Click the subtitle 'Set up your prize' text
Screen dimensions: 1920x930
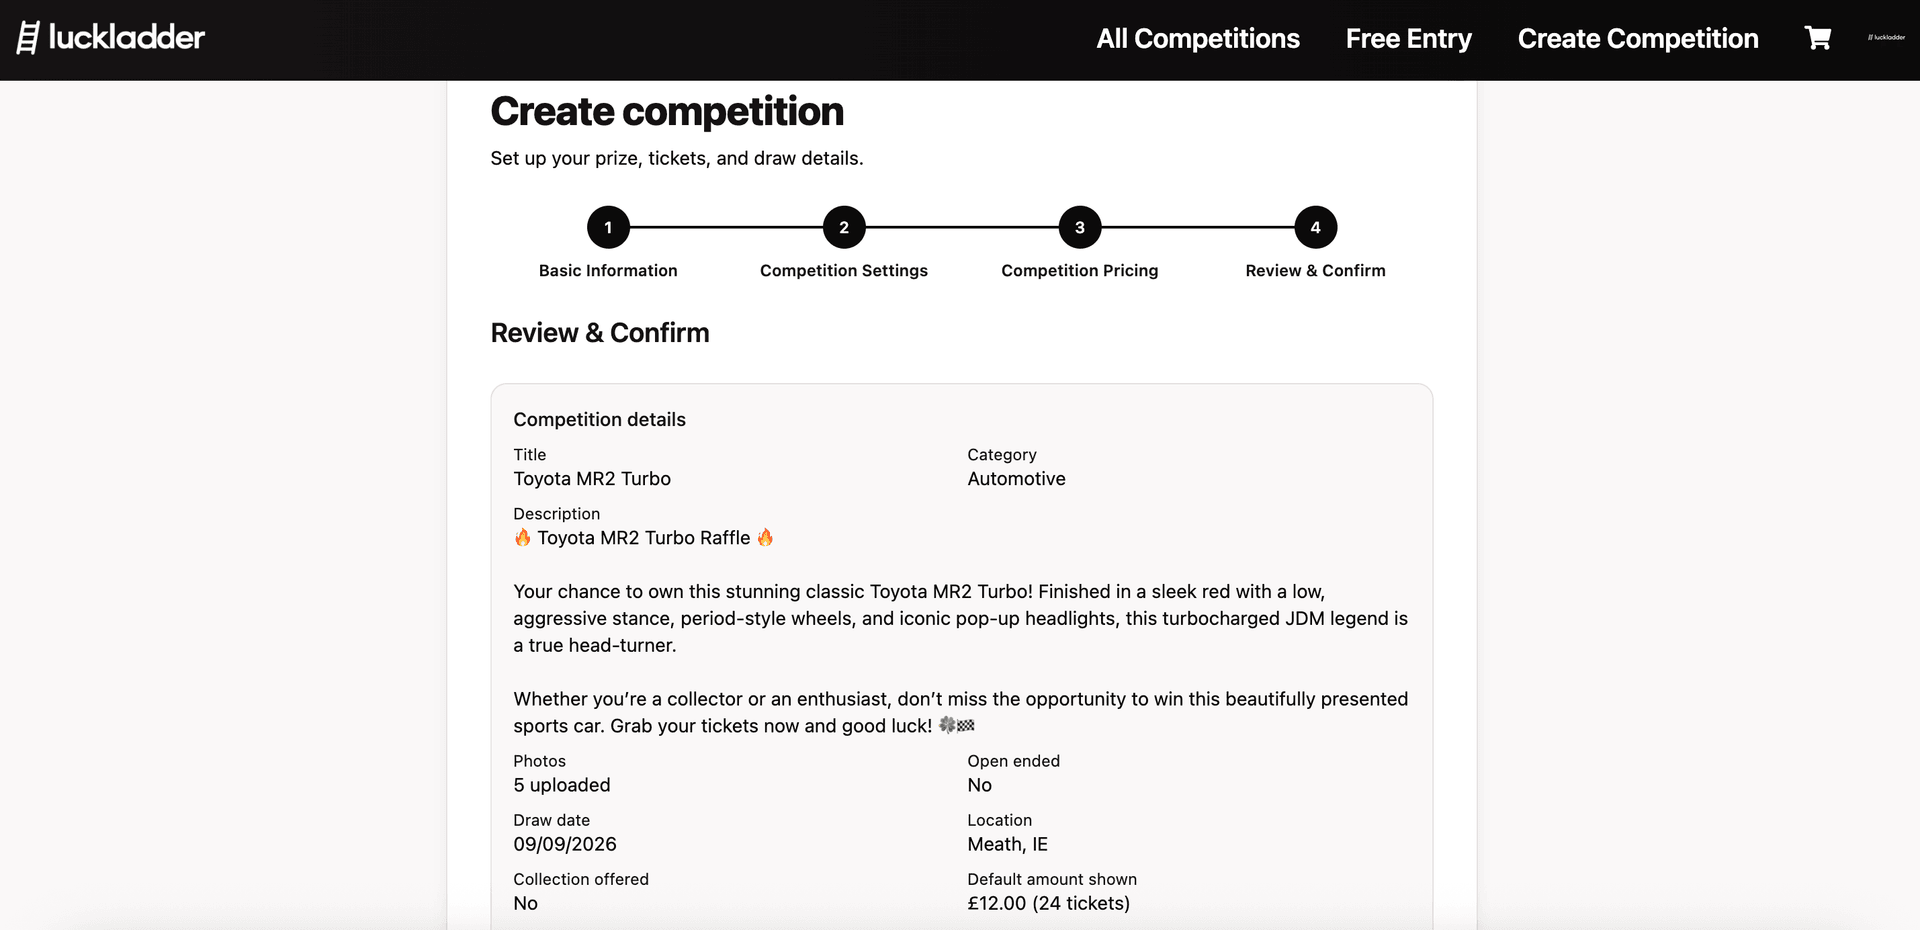coord(677,159)
